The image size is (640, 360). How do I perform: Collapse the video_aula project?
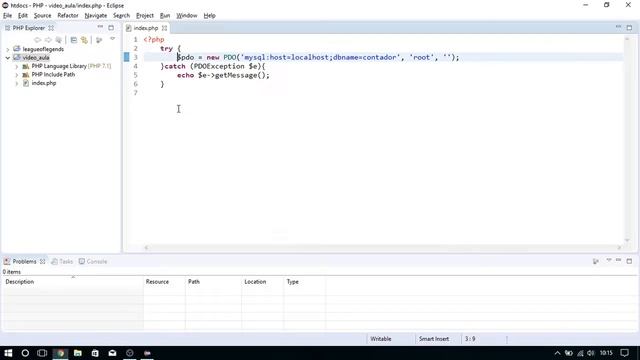[8, 58]
